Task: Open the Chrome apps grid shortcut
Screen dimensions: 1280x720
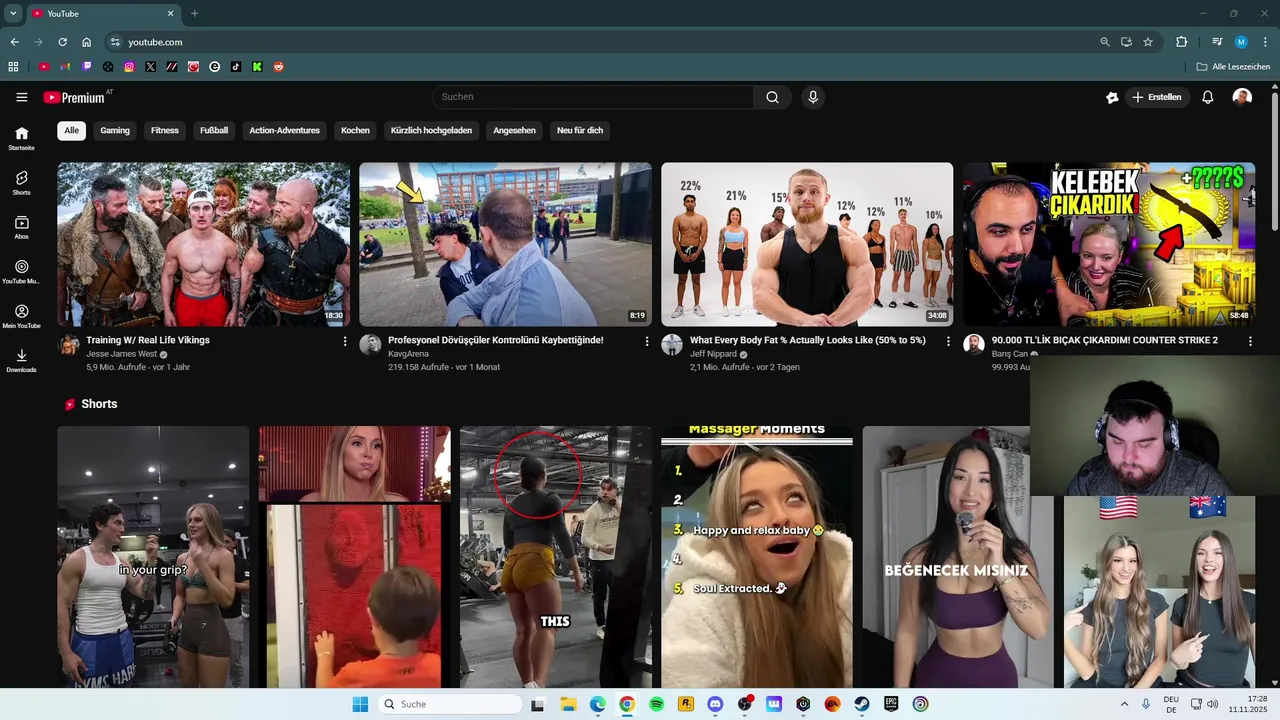Action: (13, 67)
